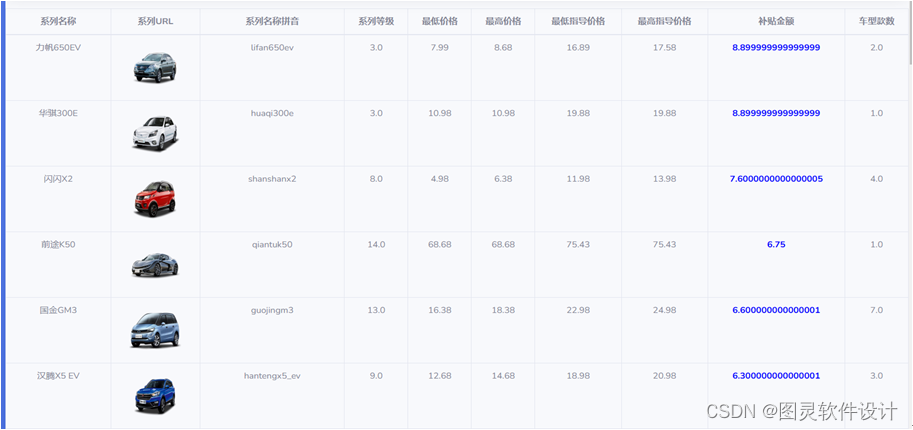Click the 最低价格 column header
Image resolution: width=913 pixels, height=430 pixels.
[x=440, y=22]
